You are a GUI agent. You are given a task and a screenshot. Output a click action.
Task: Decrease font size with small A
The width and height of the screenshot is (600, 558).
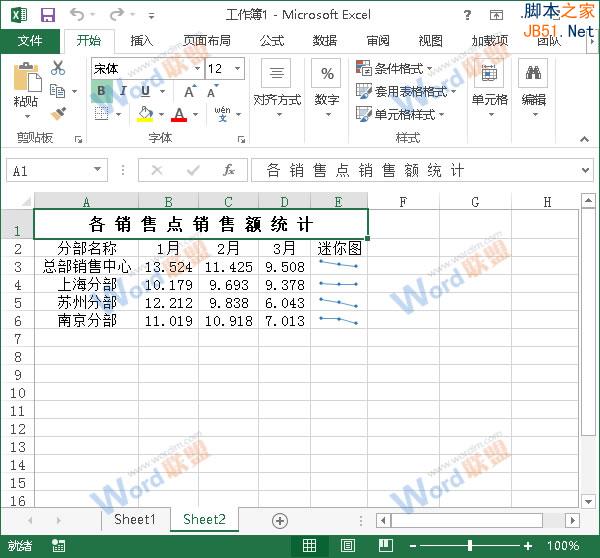(212, 92)
